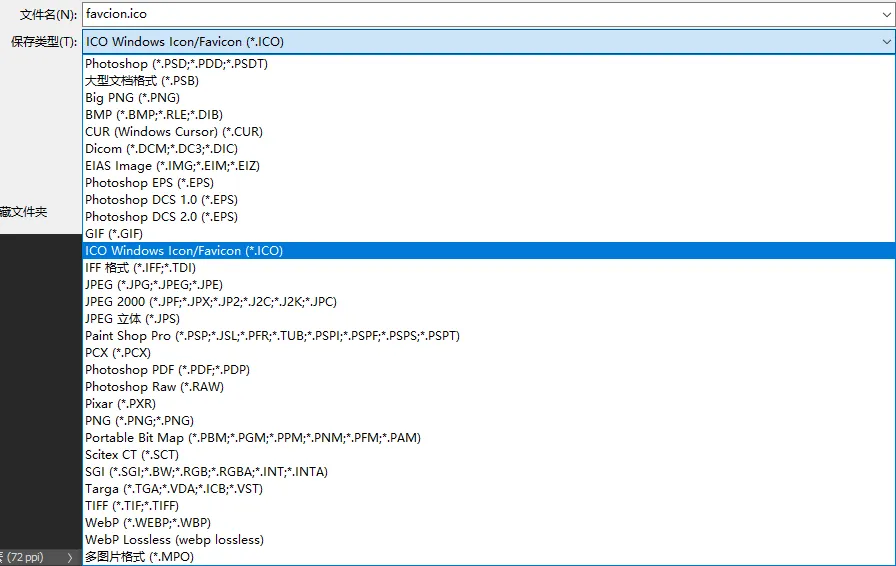Choose Photoshop DCS 2.0 format
The image size is (896, 566).
click(489, 217)
